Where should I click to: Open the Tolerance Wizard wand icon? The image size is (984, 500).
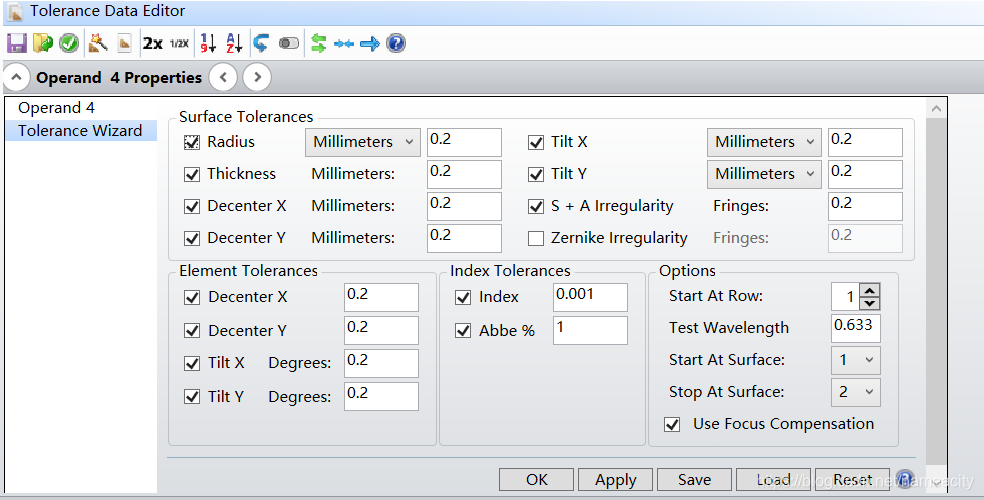point(98,43)
